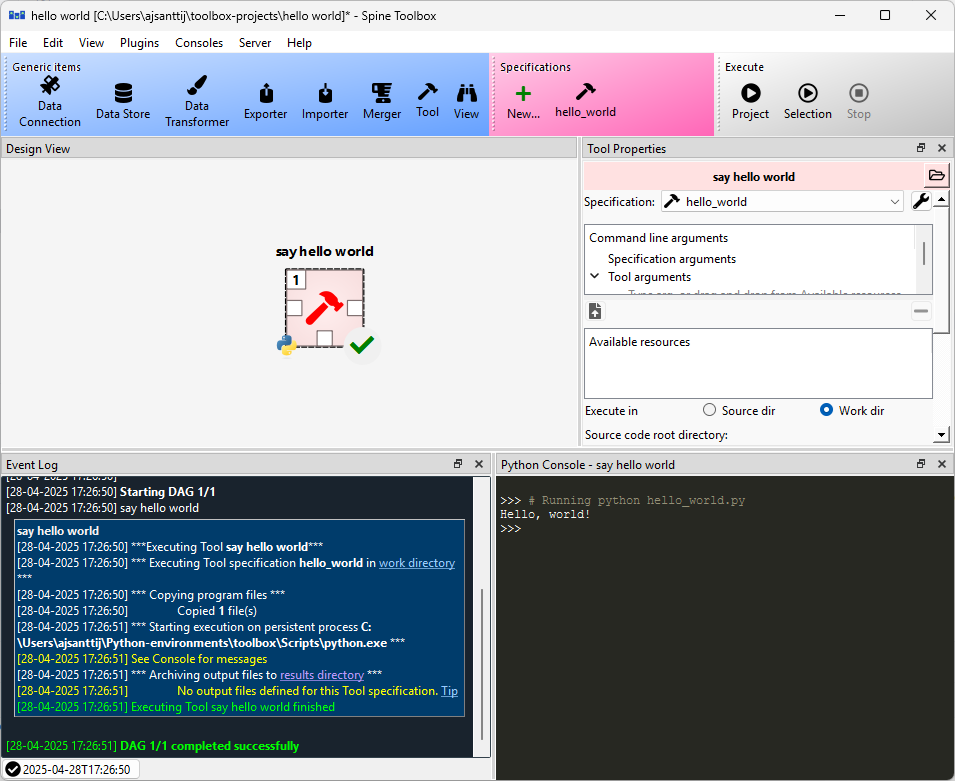
Task: Open the work directory link
Action: pyautogui.click(x=417, y=563)
